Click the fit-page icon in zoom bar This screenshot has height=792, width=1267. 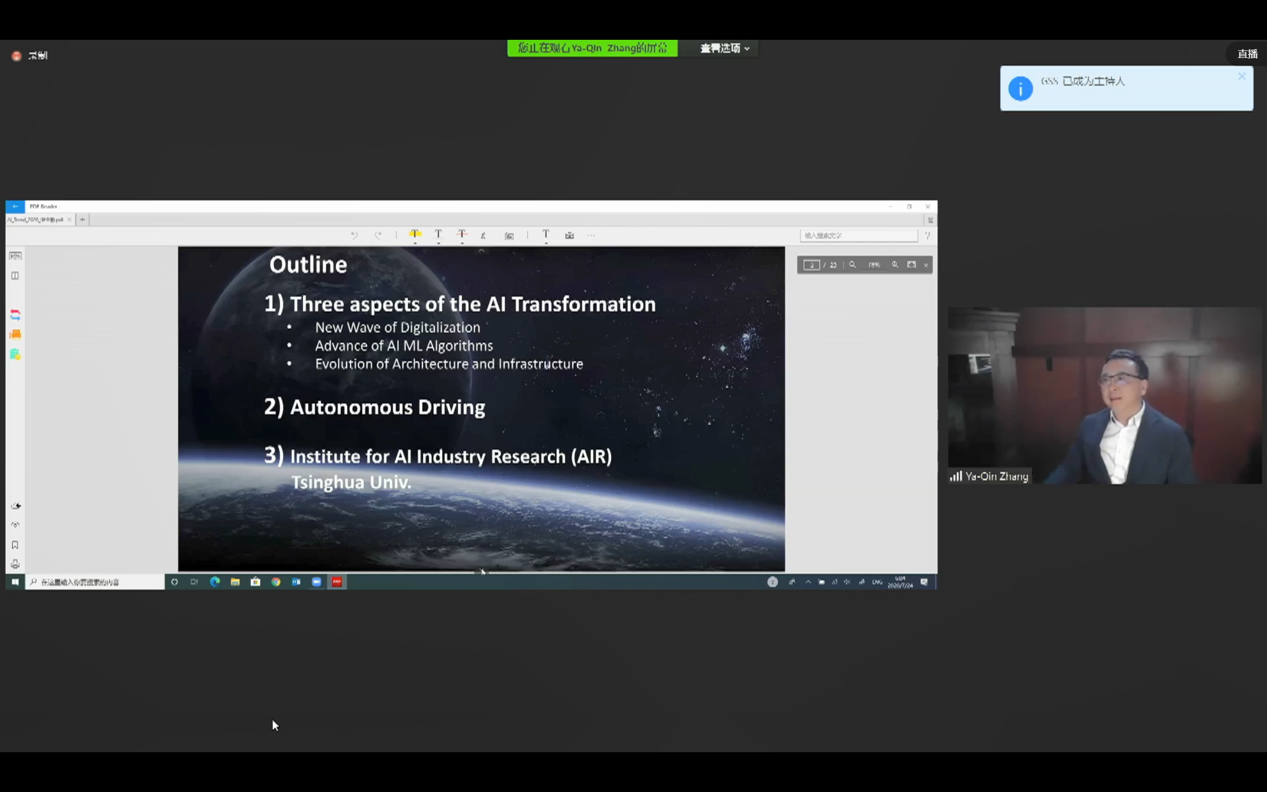coord(911,265)
